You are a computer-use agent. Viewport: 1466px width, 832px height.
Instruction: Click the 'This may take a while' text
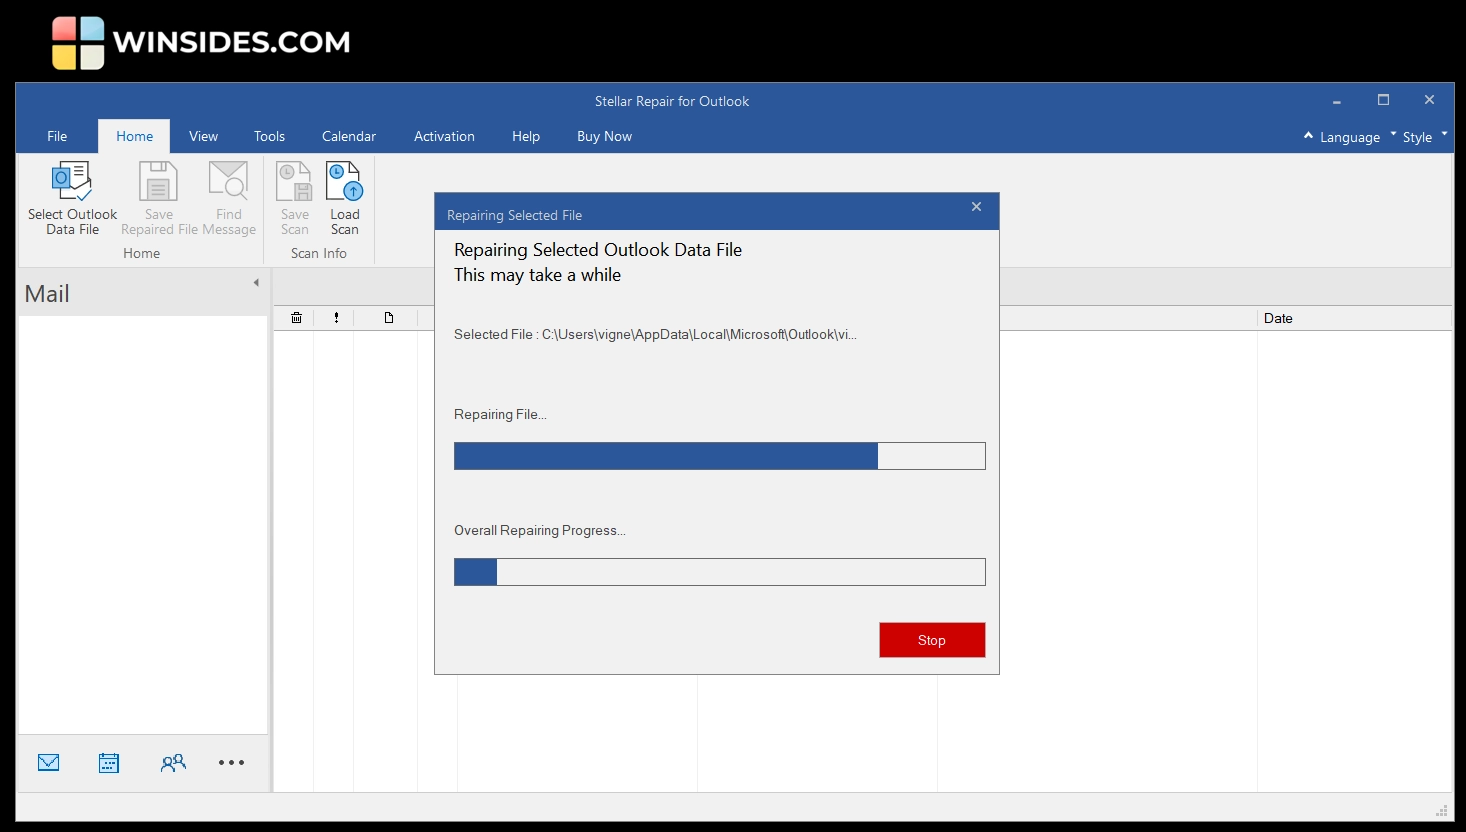point(537,275)
